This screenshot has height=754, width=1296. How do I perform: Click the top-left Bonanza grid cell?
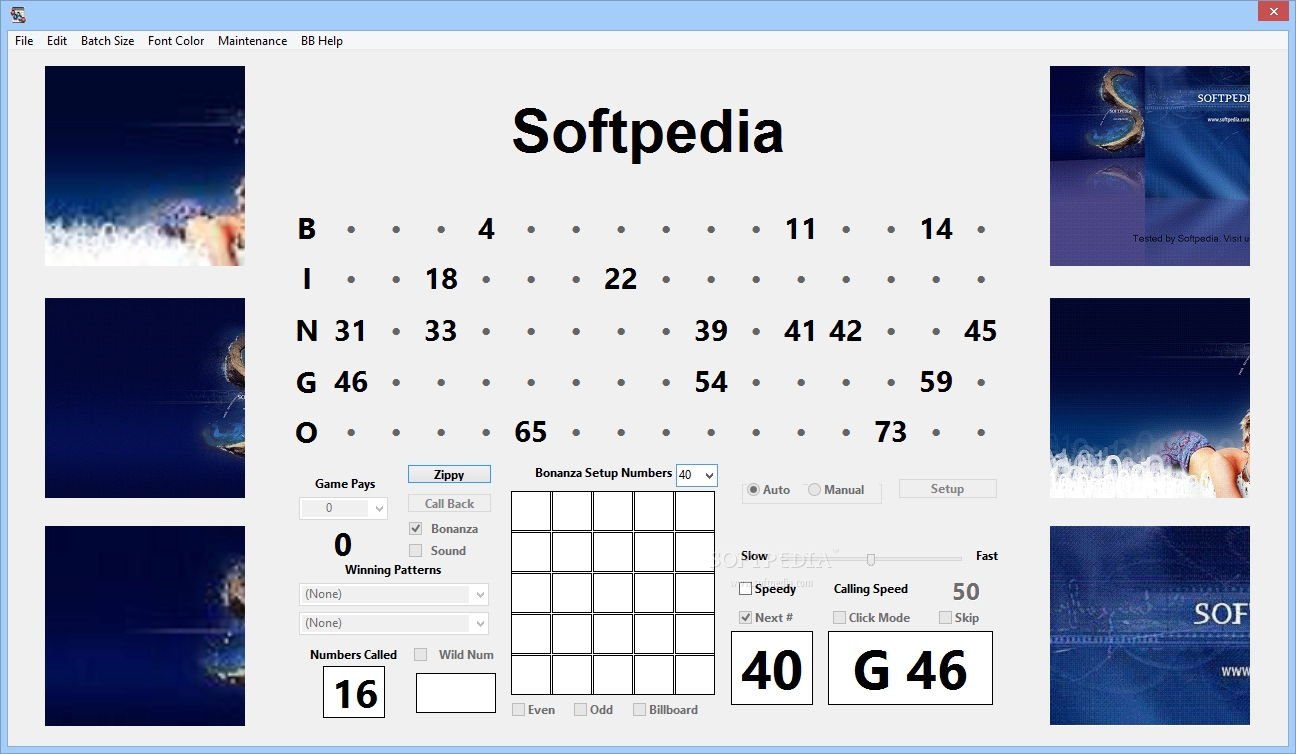[x=531, y=511]
